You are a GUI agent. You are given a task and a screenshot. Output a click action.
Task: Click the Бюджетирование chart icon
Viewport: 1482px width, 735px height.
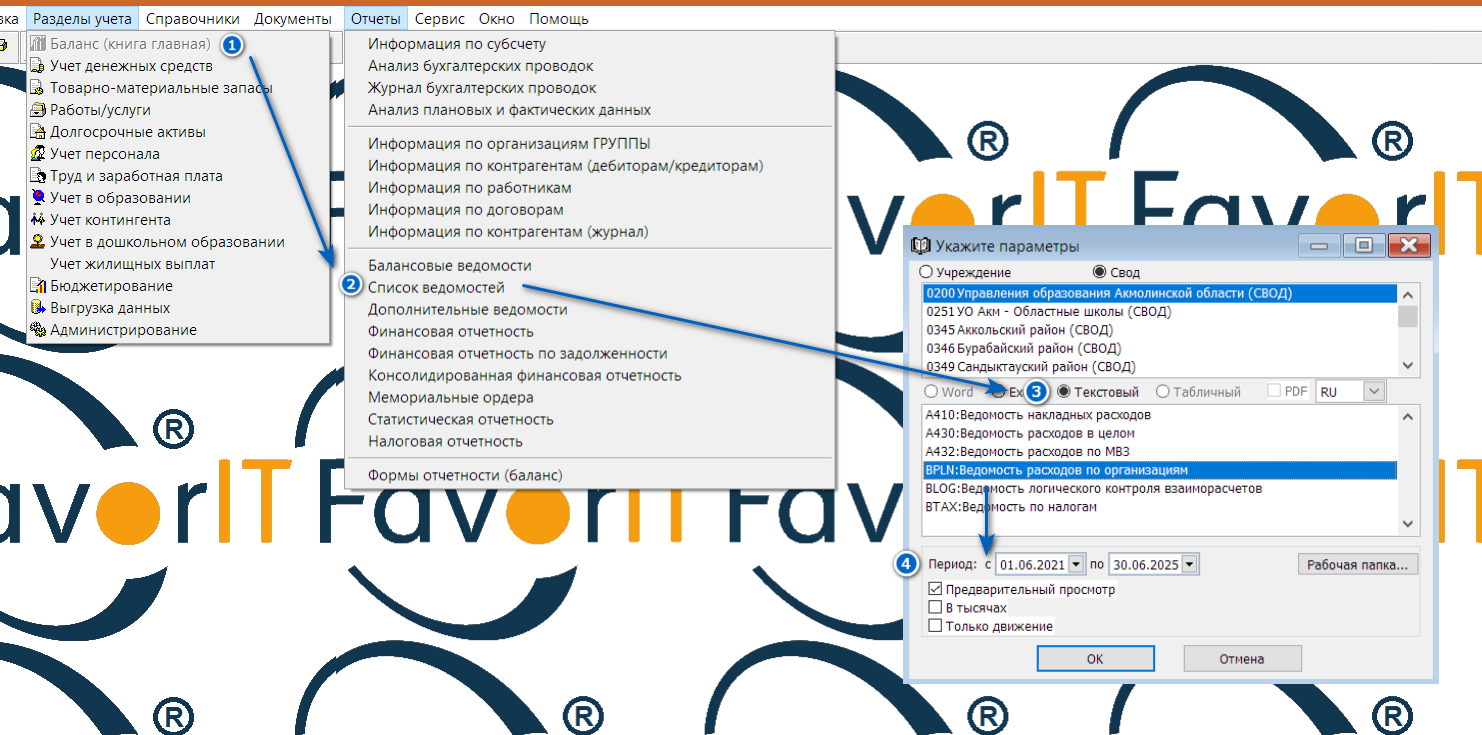38,286
